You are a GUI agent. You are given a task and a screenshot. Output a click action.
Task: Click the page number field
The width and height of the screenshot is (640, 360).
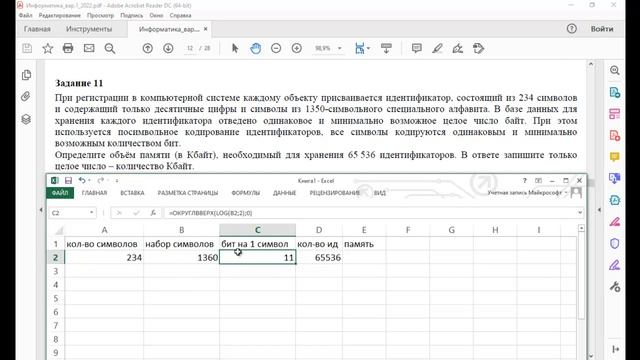tap(190, 48)
